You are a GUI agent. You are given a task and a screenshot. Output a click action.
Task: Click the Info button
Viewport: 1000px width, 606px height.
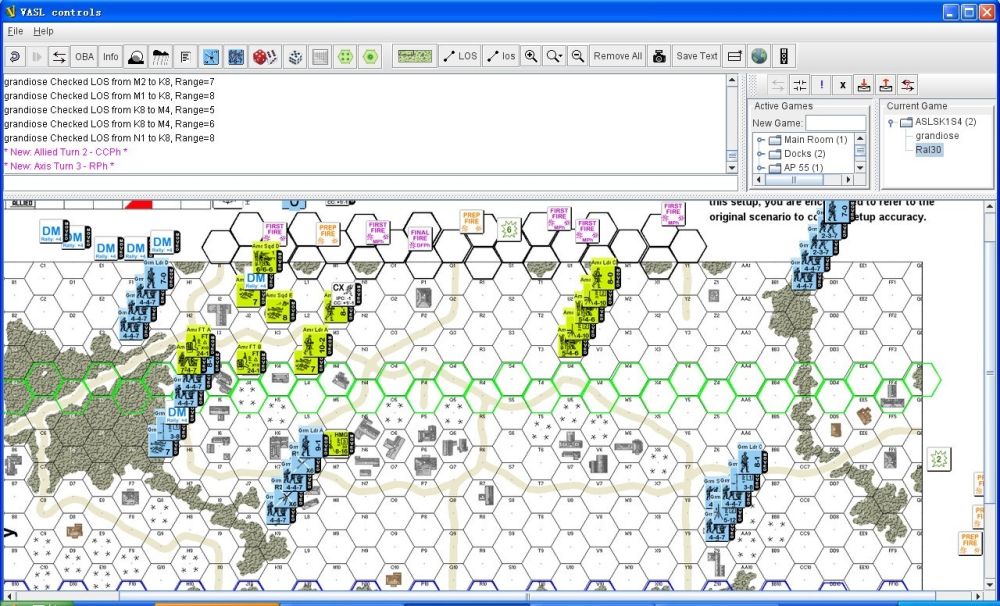[110, 56]
